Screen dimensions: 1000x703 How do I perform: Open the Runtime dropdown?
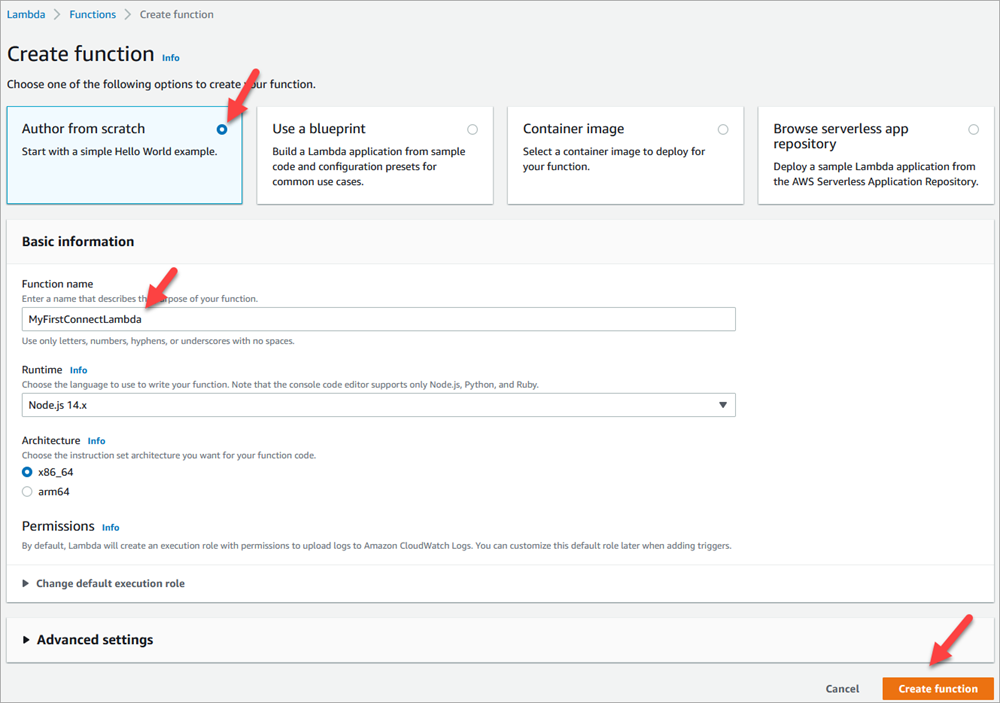pos(724,404)
